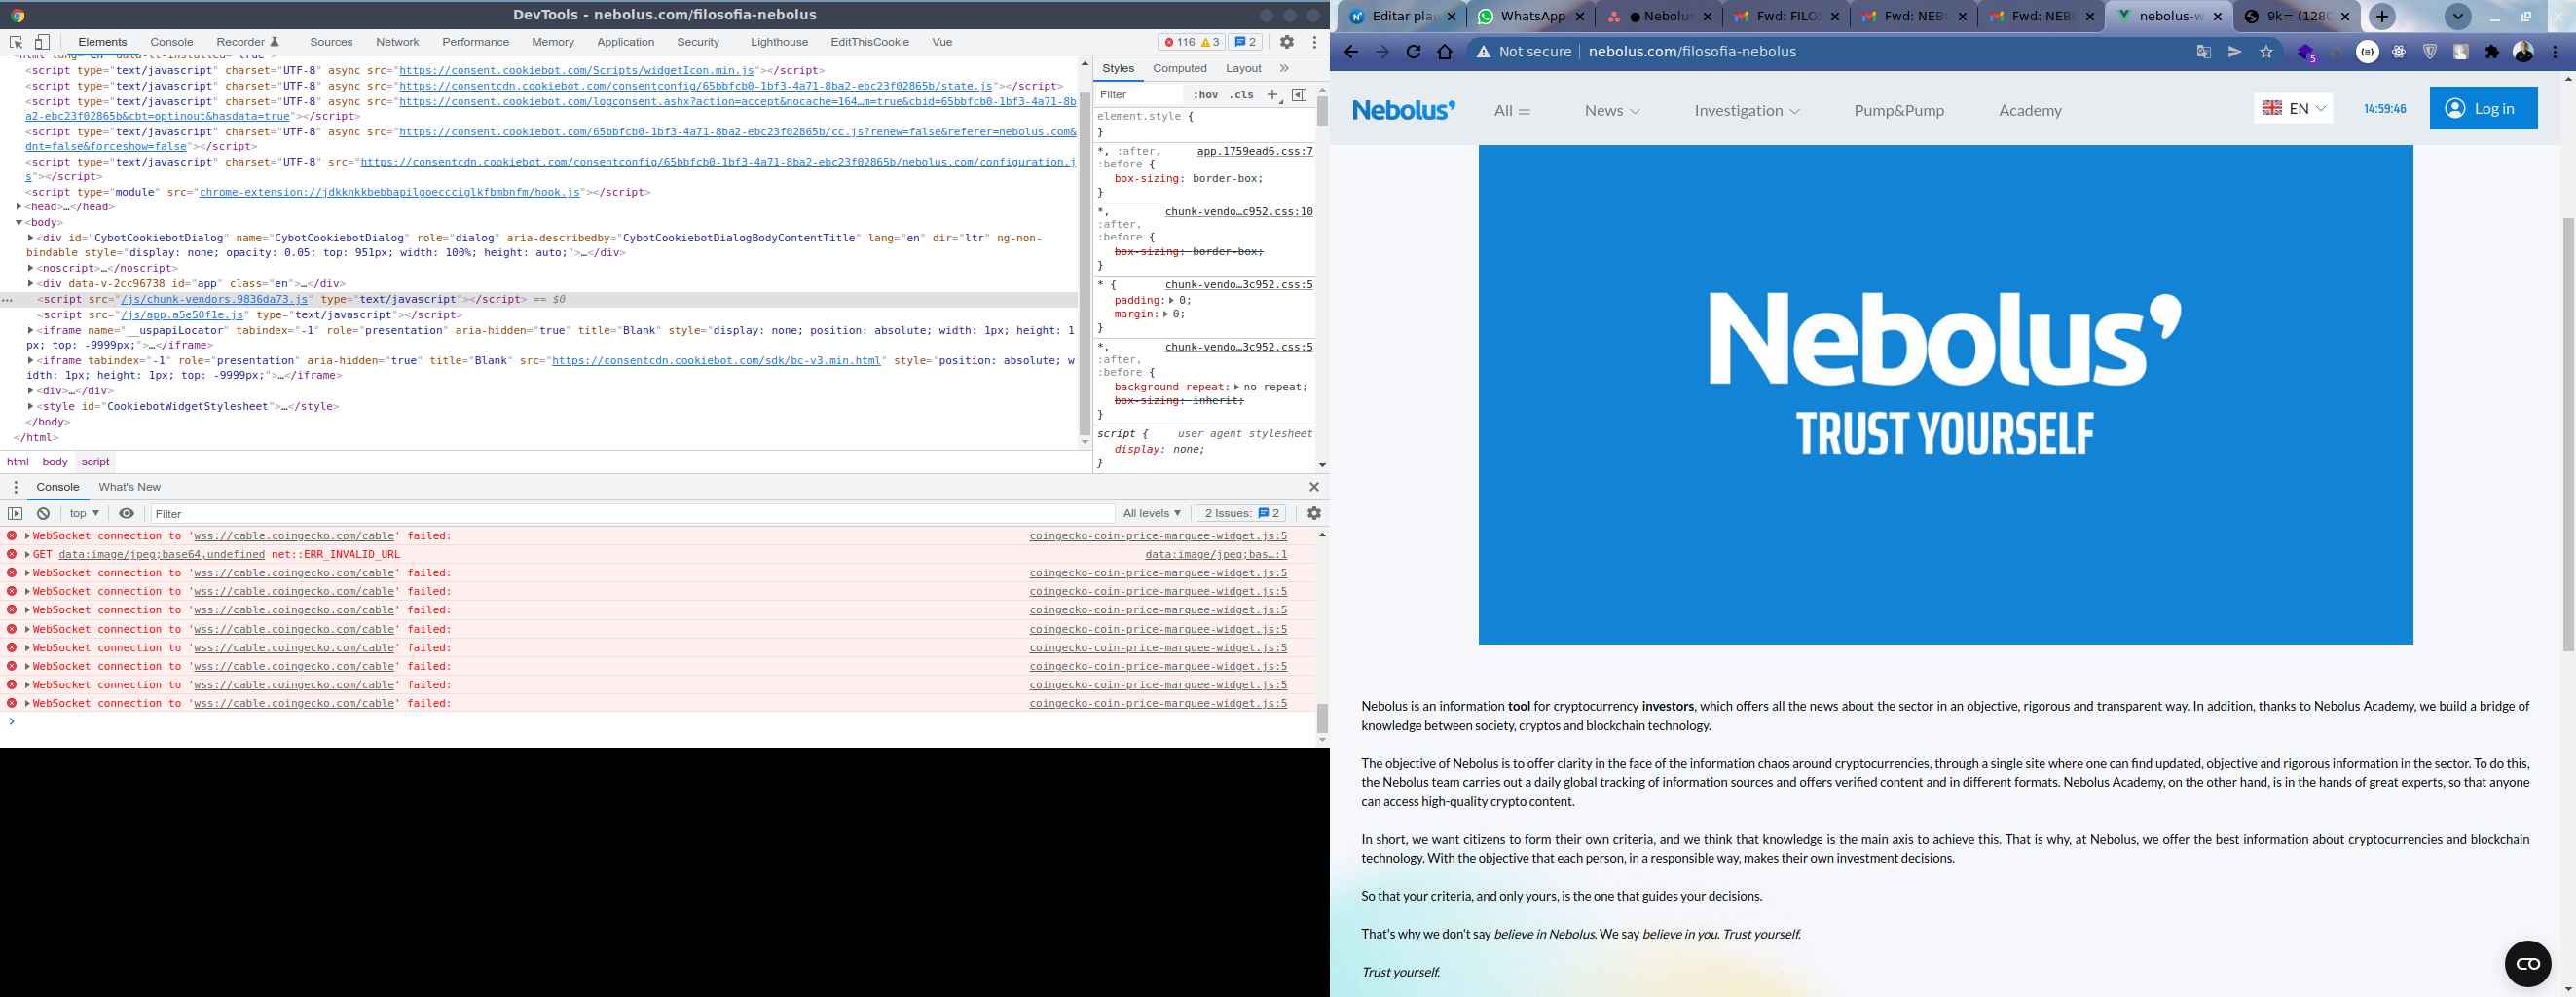Viewport: 2576px width, 997px height.
Task: Activate the inspect element picker icon
Action: [x=16, y=42]
